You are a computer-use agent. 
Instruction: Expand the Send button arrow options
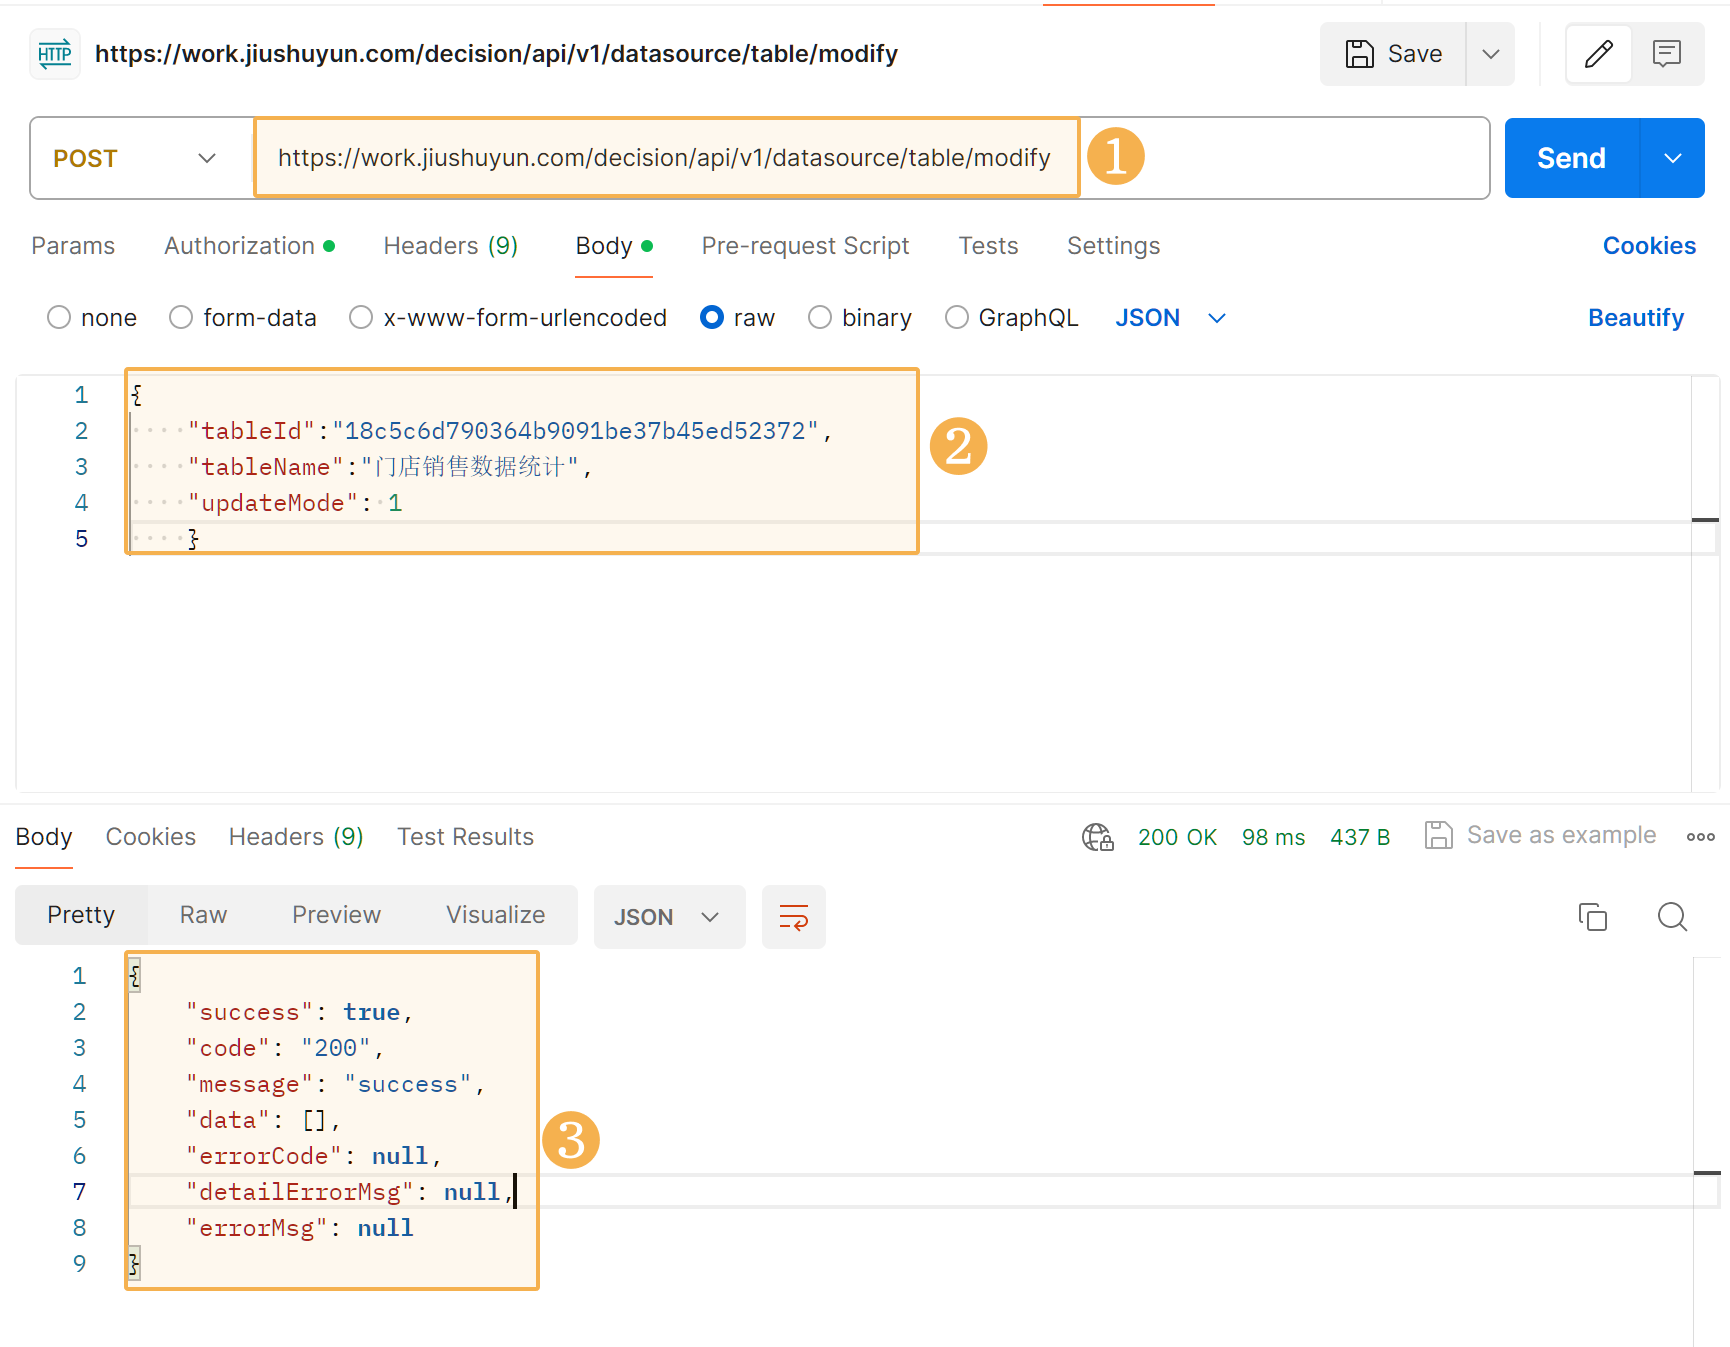tap(1672, 159)
